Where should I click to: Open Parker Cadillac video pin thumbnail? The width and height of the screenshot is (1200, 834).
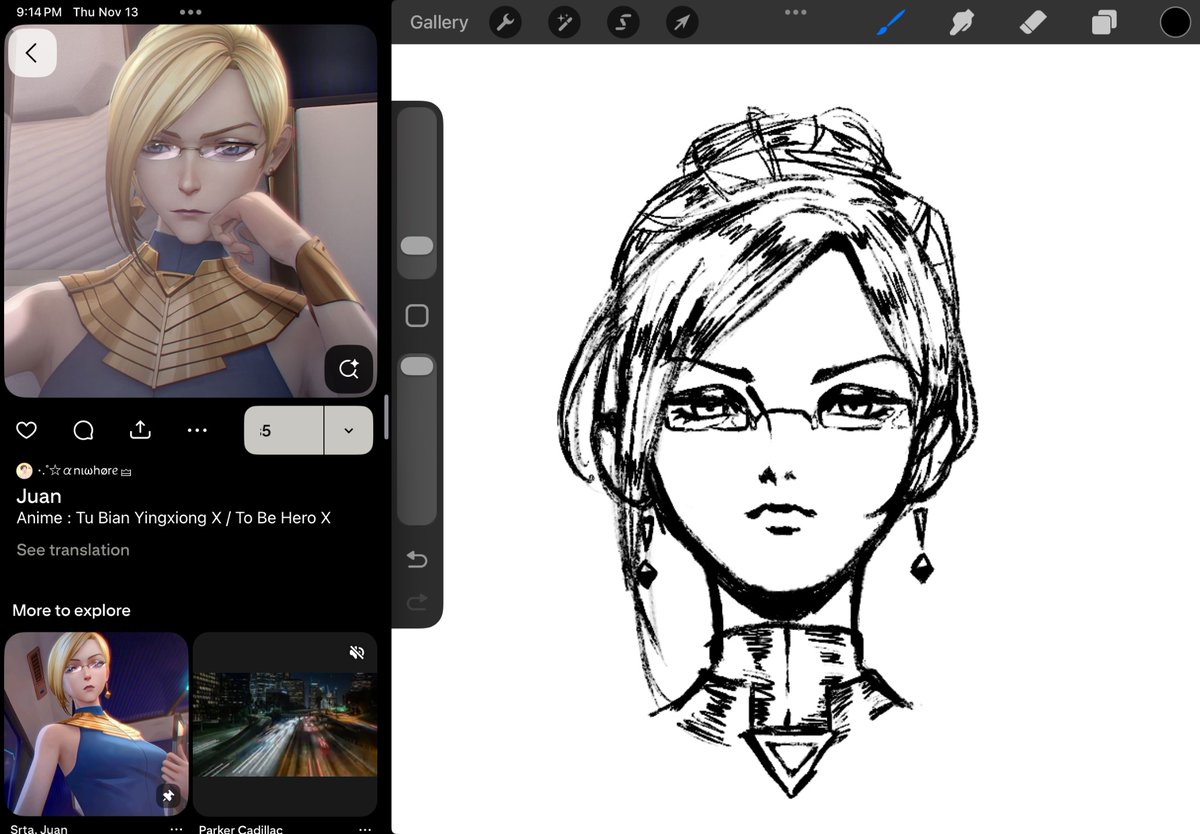(285, 725)
